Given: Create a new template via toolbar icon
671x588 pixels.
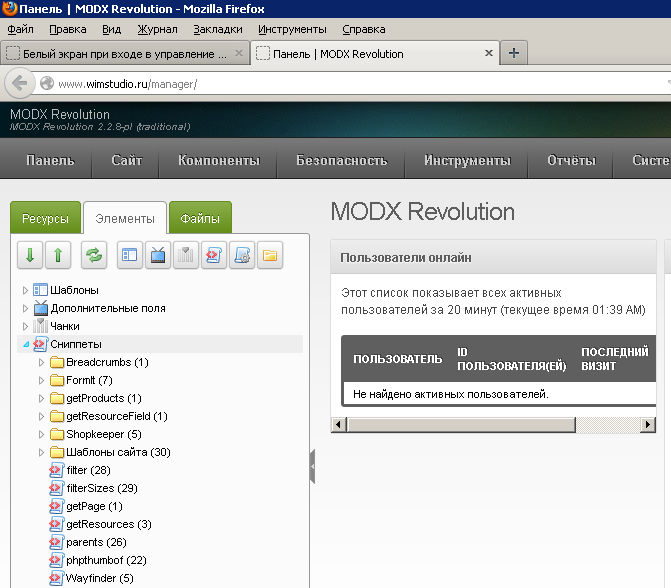Looking at the screenshot, I should [130, 255].
